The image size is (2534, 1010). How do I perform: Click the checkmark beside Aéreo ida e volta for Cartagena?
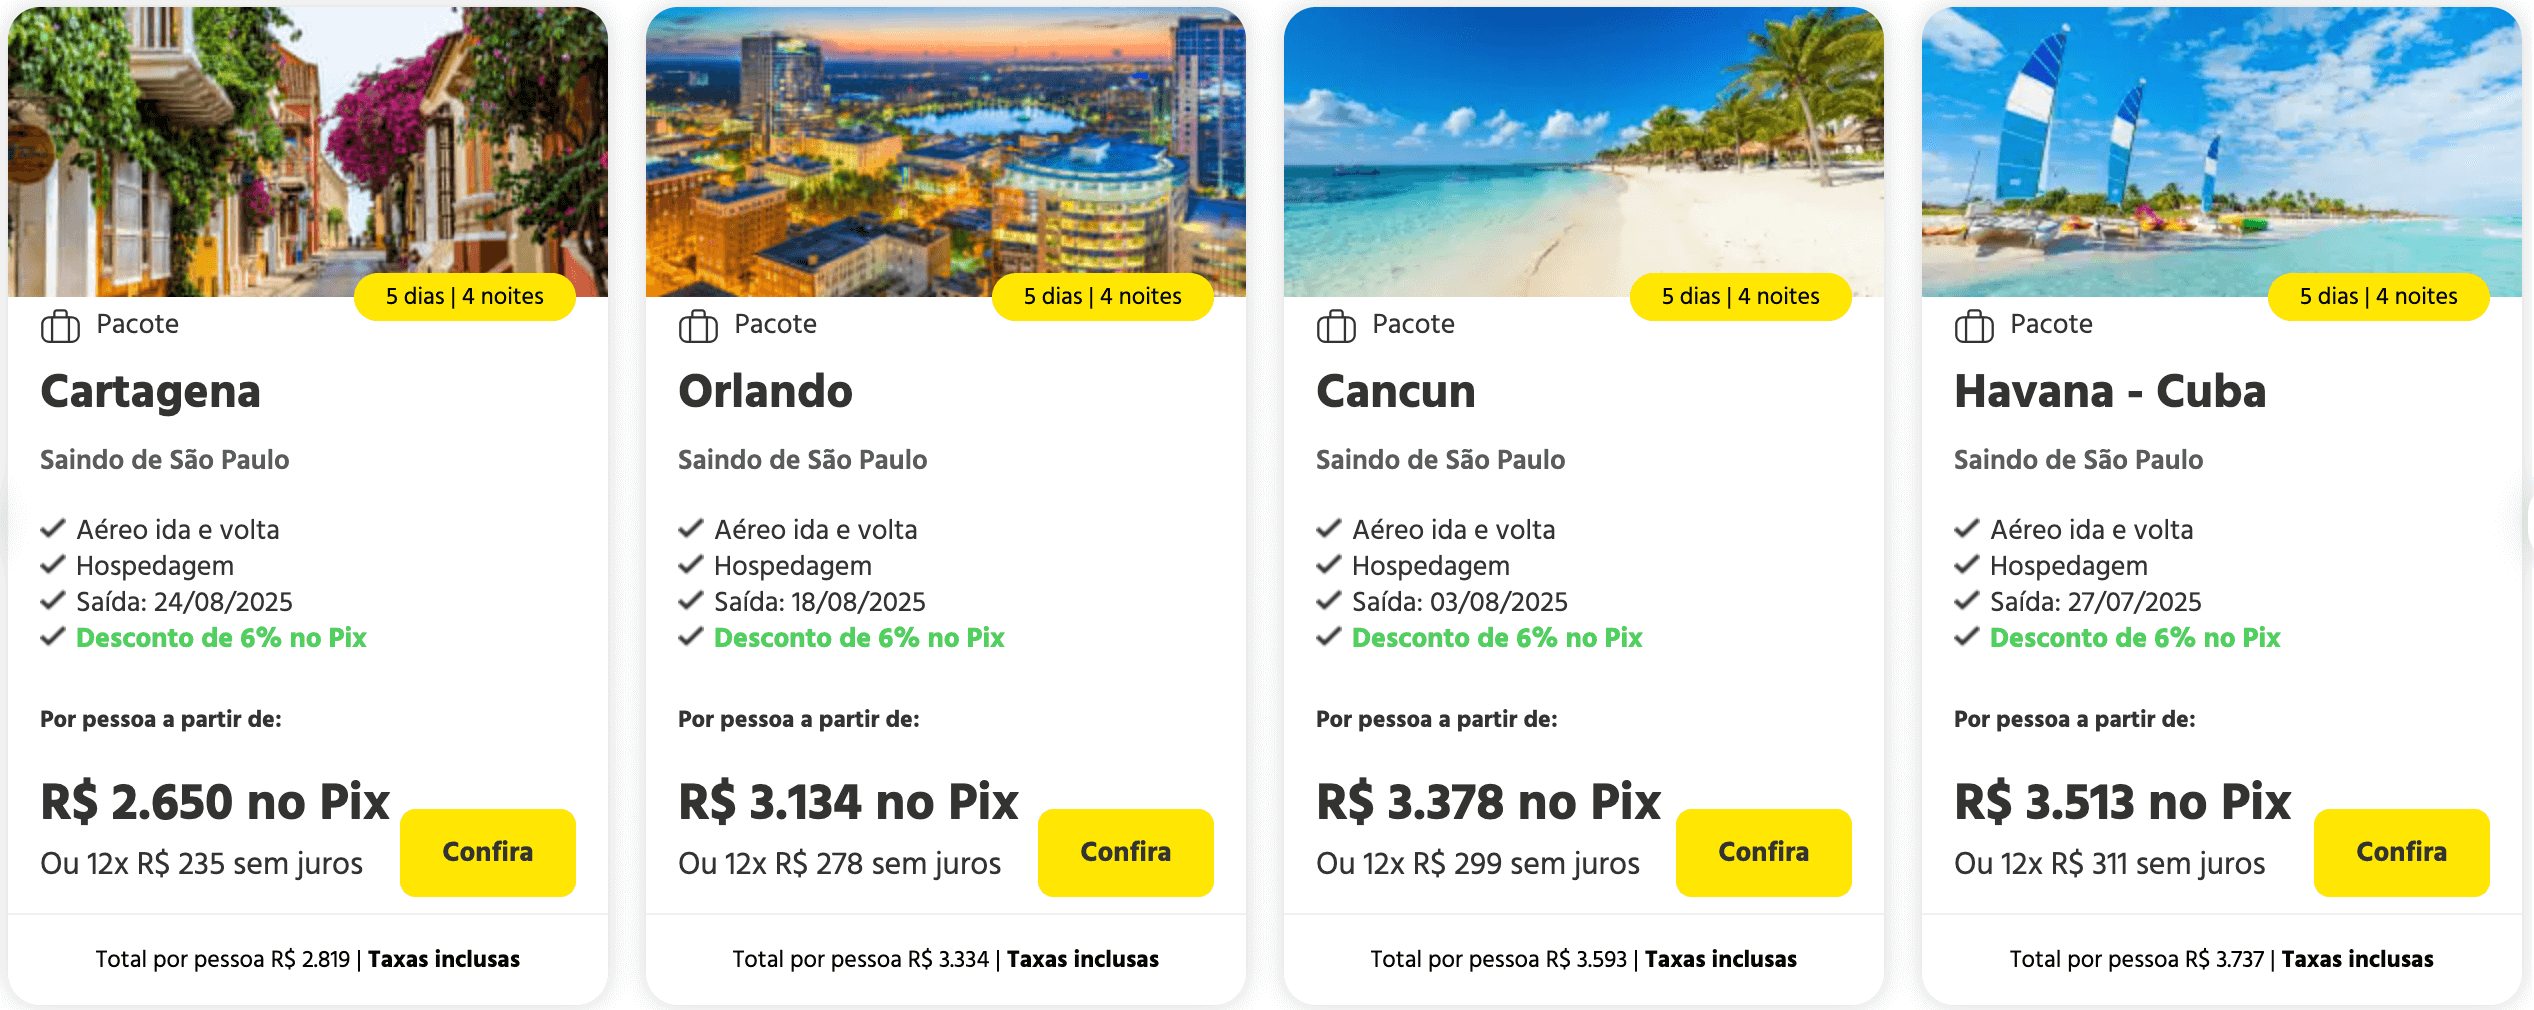click(x=50, y=529)
